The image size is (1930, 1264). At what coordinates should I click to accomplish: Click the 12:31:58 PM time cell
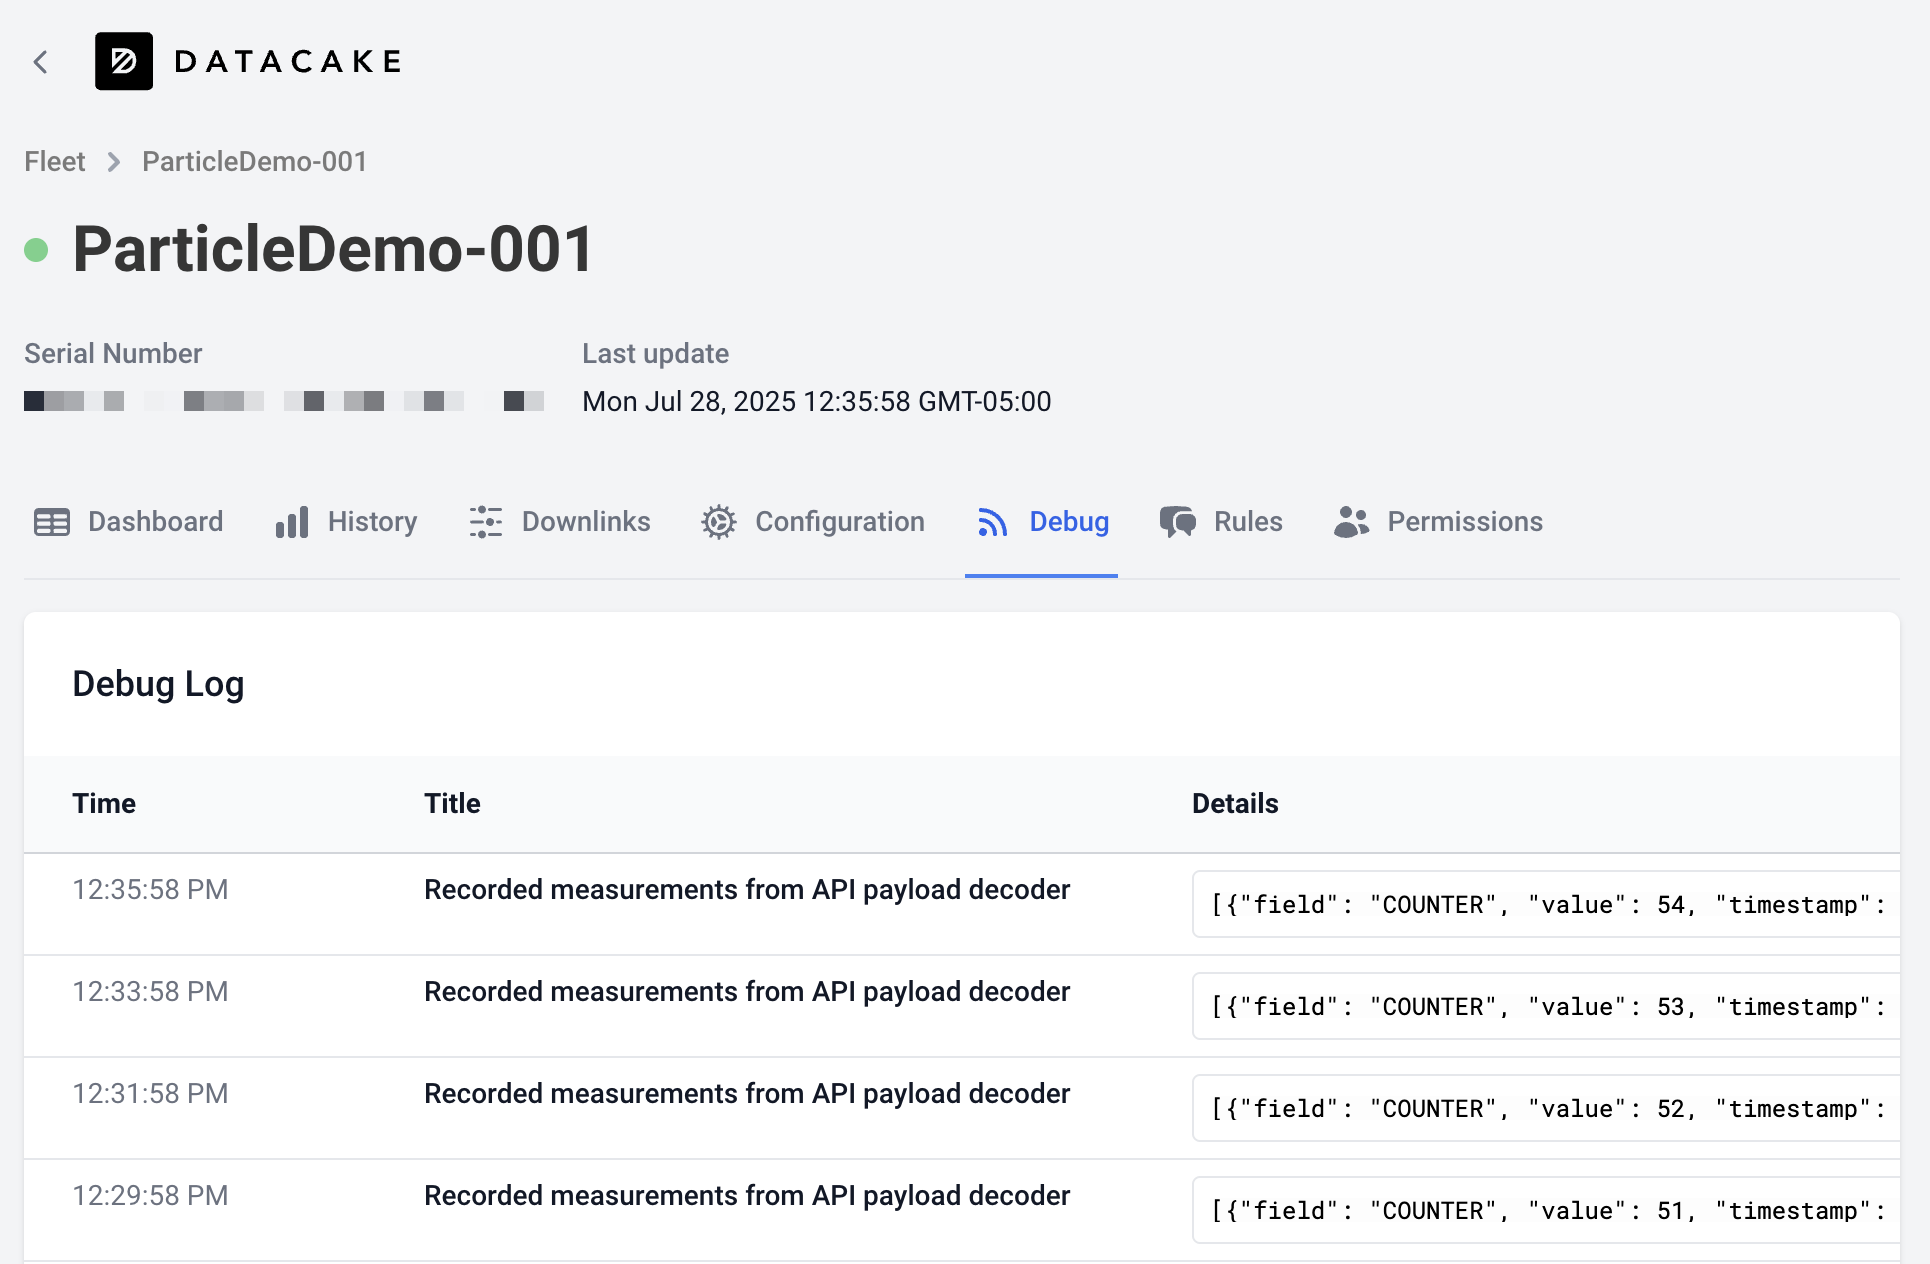150,1093
